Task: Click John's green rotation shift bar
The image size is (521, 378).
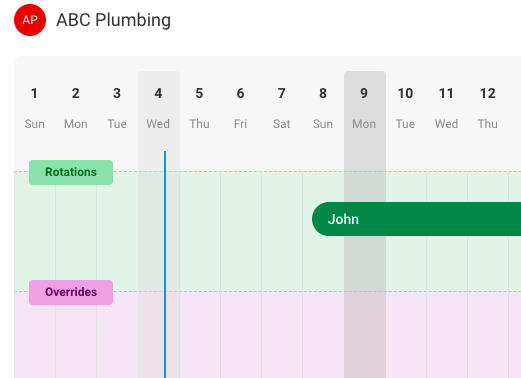Action: pos(416,219)
